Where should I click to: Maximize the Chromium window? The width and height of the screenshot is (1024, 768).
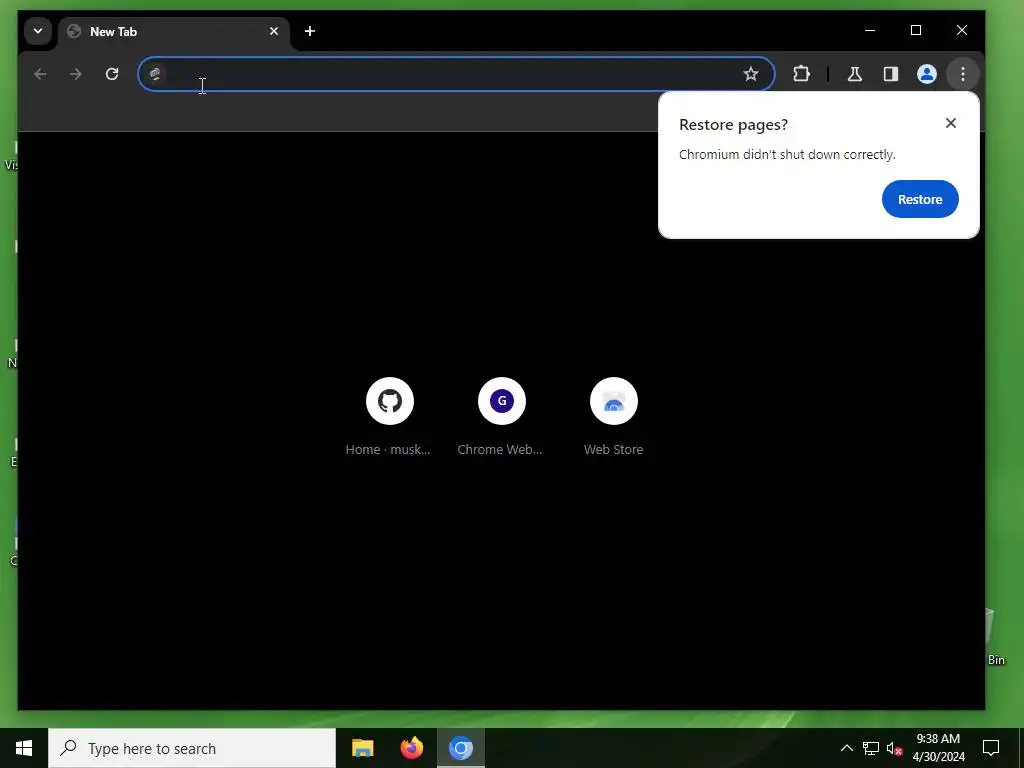[916, 30]
